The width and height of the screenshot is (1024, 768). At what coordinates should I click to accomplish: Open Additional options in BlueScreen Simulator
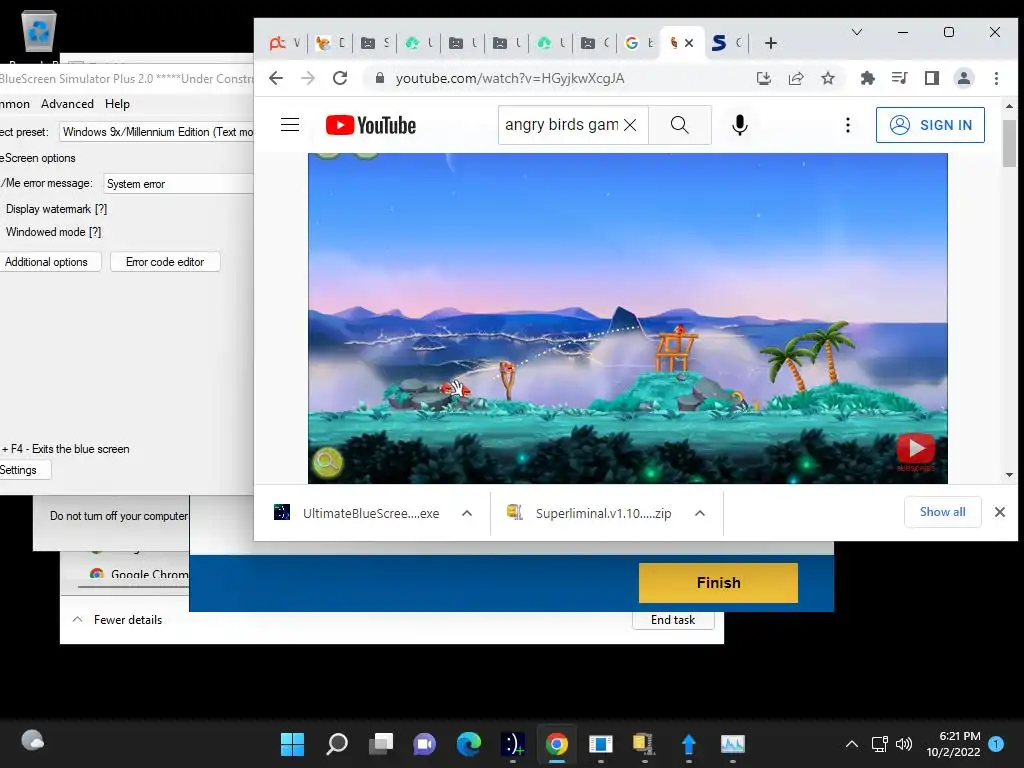pos(48,262)
